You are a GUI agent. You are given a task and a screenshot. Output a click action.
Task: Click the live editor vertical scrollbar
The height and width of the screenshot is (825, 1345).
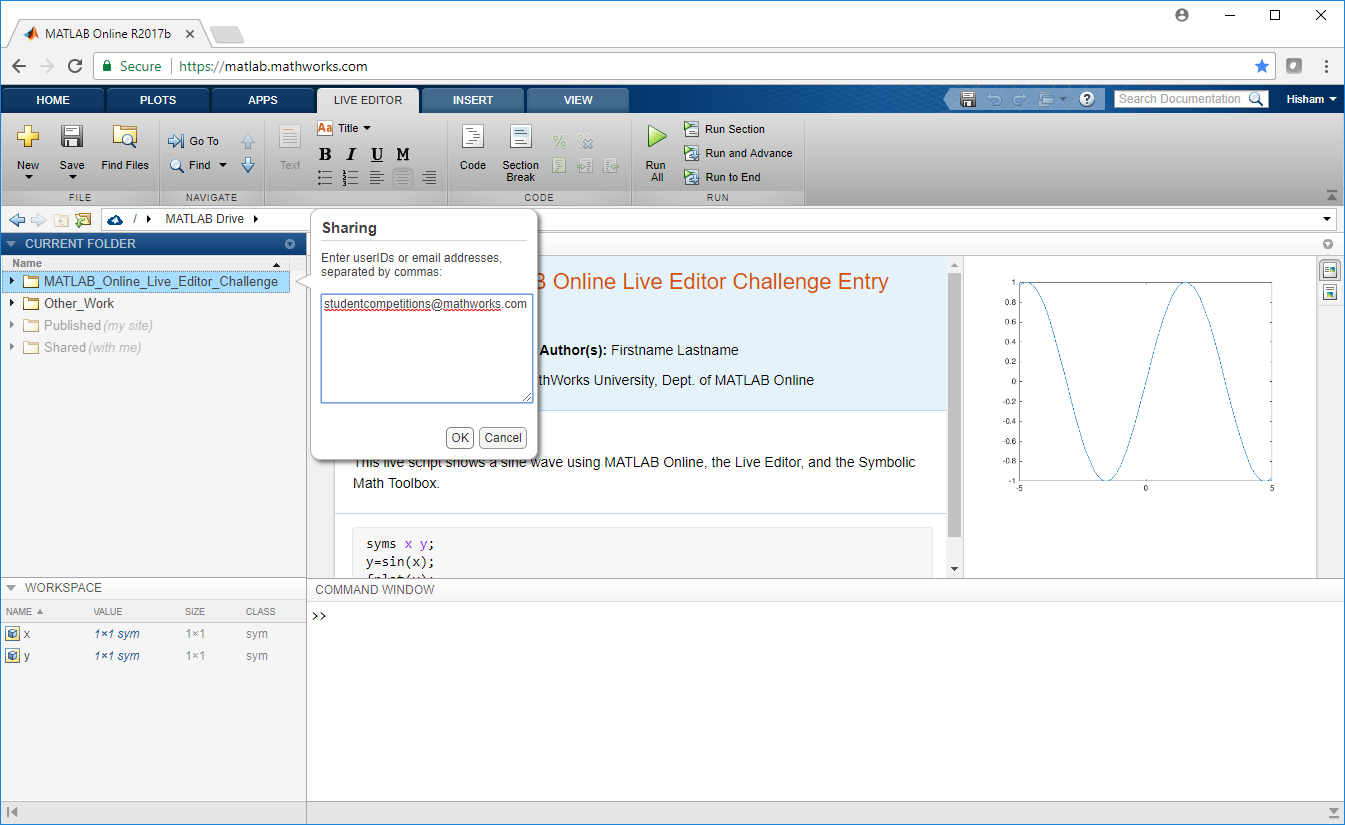(954, 406)
